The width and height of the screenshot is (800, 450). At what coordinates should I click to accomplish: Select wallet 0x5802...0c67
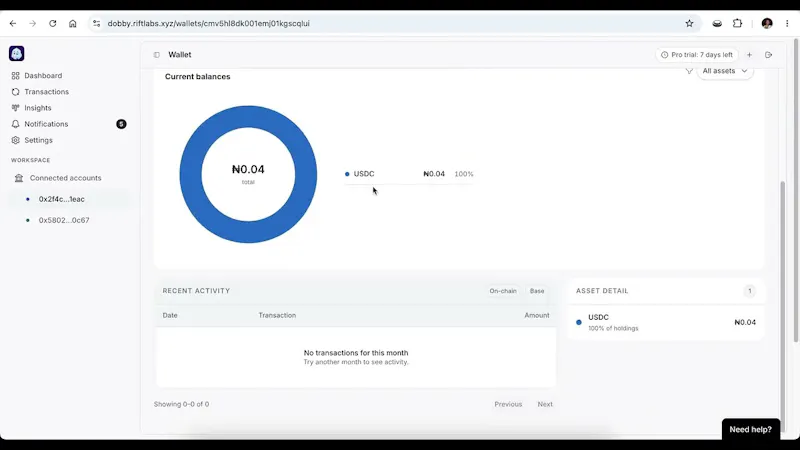pos(64,220)
